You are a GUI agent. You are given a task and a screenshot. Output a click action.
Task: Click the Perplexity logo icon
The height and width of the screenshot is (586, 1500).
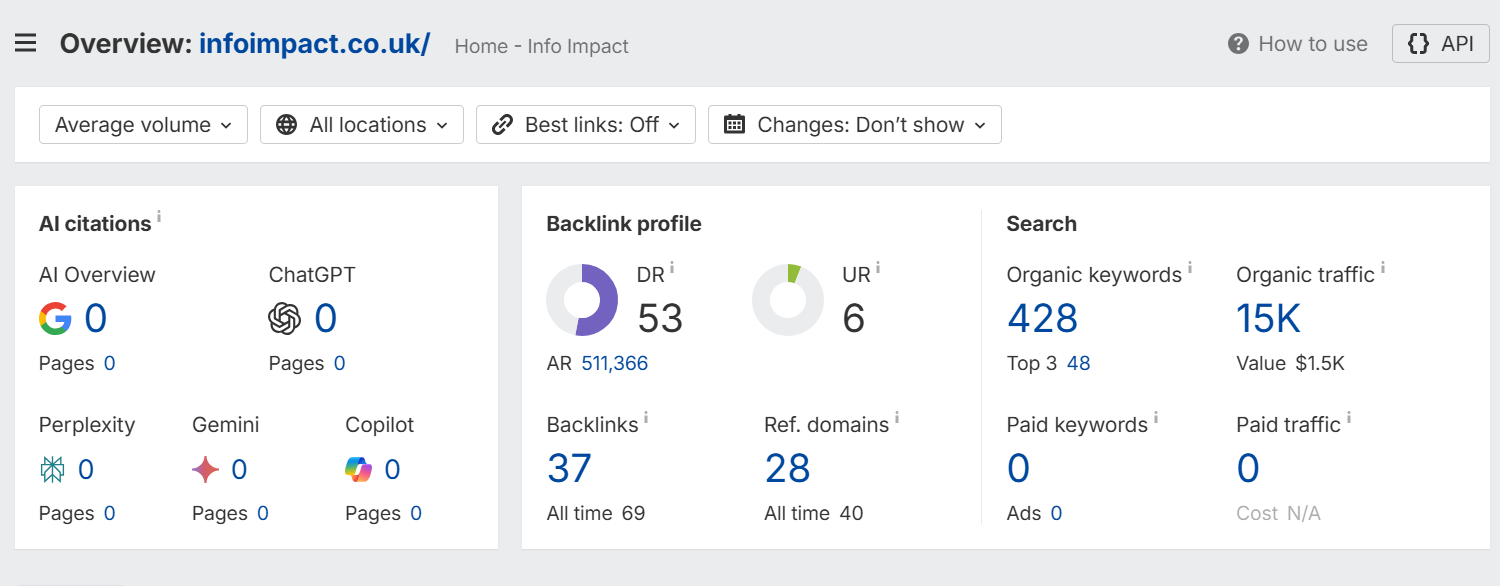[53, 469]
